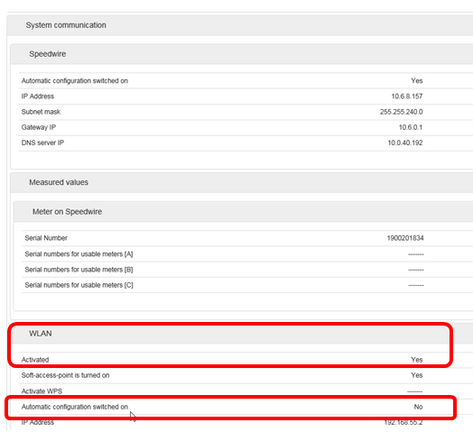Expand the Measured values section header
473x432 pixels.
(x=241, y=182)
